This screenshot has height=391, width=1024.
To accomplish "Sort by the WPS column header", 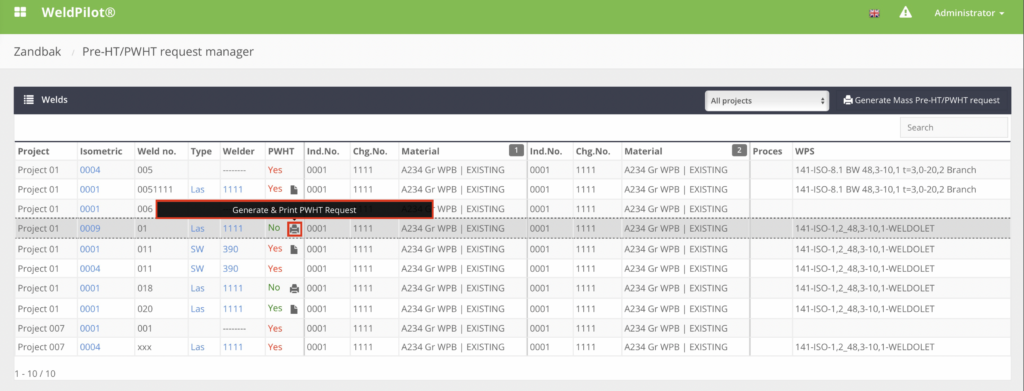I will pos(805,151).
